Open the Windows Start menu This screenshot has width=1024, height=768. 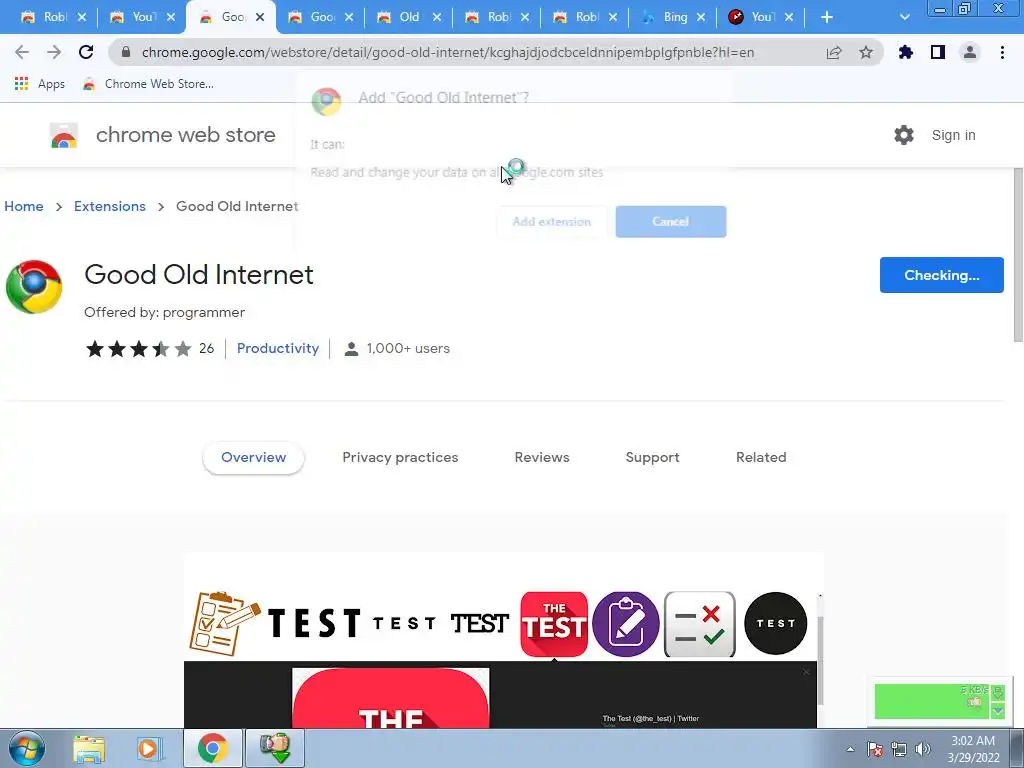point(26,748)
